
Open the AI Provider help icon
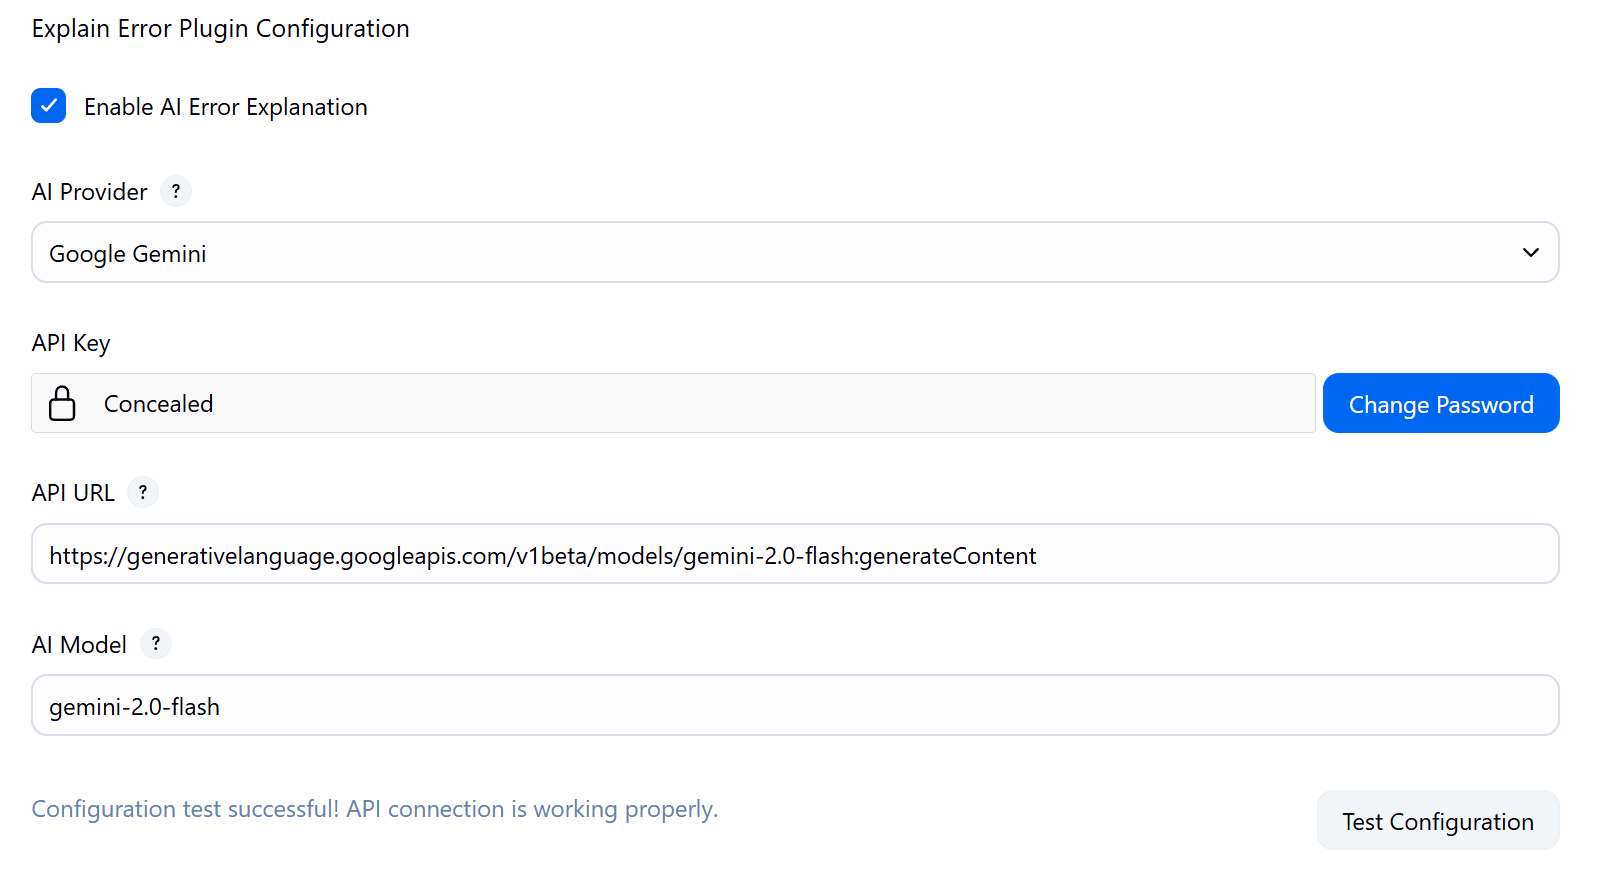coord(176,191)
